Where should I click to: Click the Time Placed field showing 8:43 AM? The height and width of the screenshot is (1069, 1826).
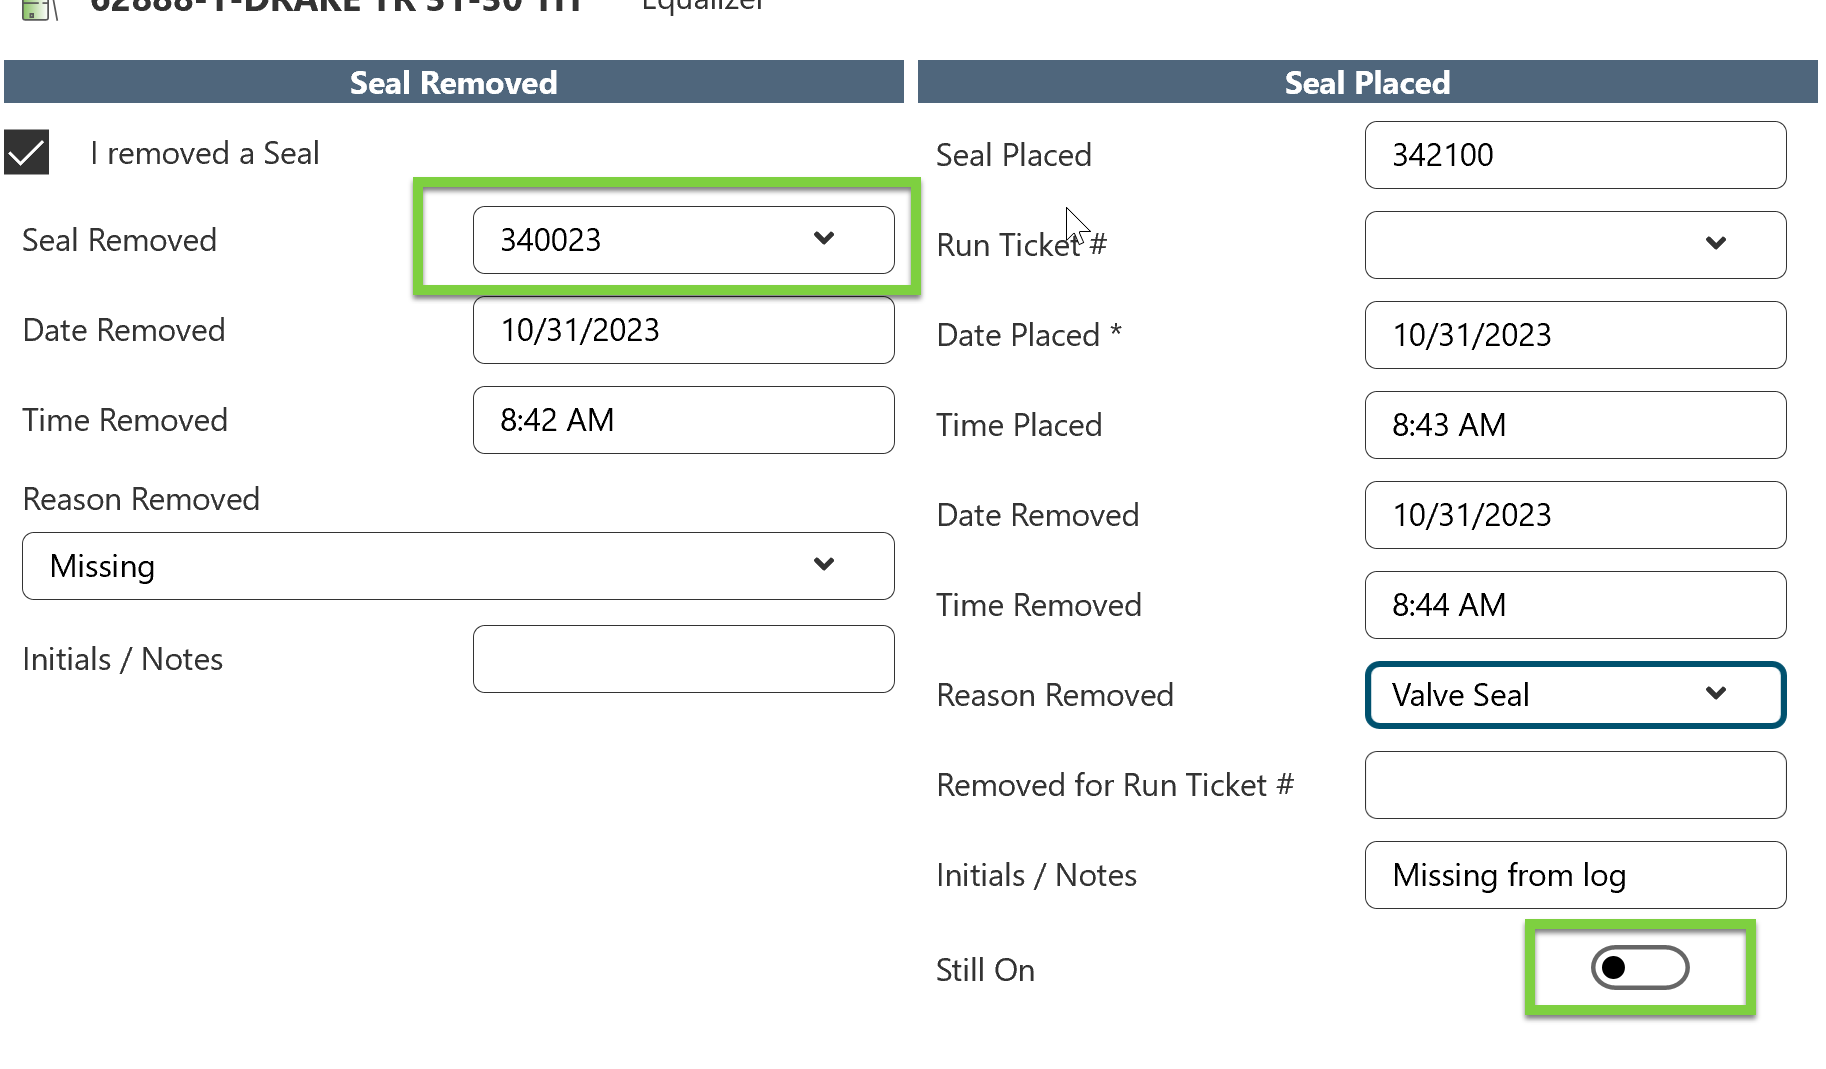pyautogui.click(x=1575, y=425)
